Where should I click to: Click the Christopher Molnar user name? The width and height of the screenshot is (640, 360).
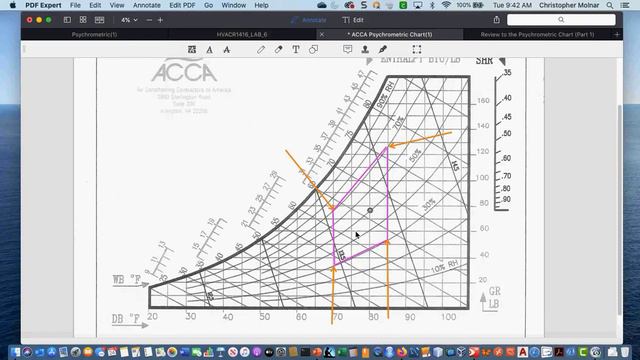coord(569,5)
